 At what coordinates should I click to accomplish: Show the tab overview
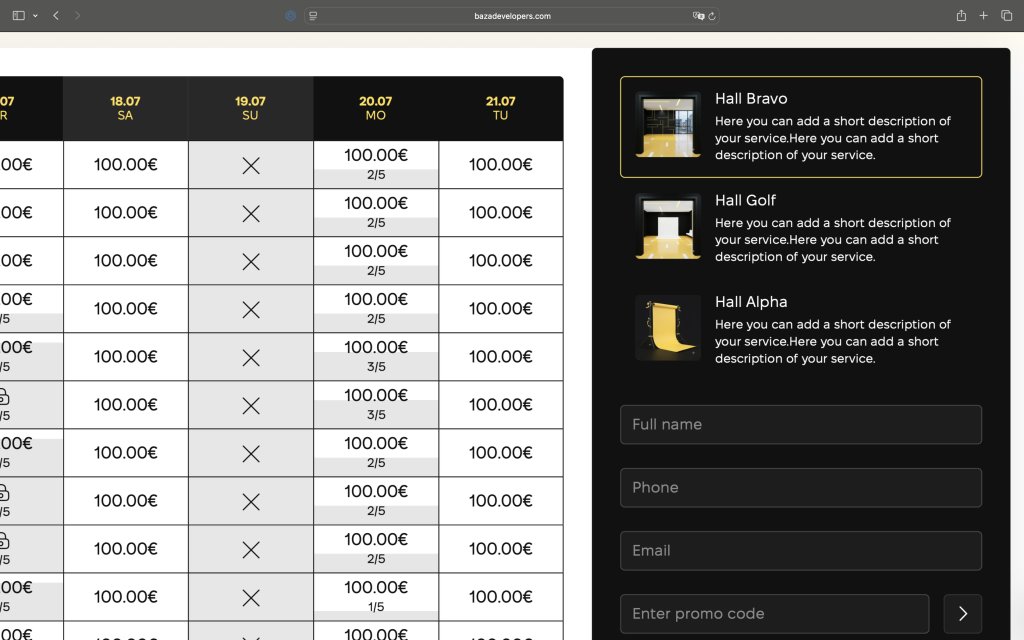tap(1006, 16)
